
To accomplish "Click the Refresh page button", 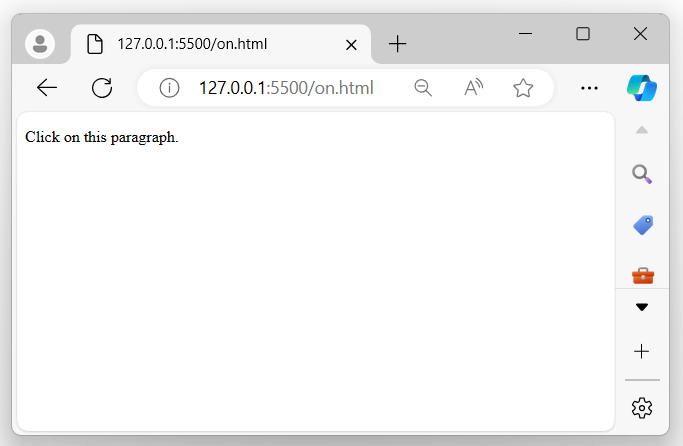I will [x=101, y=88].
